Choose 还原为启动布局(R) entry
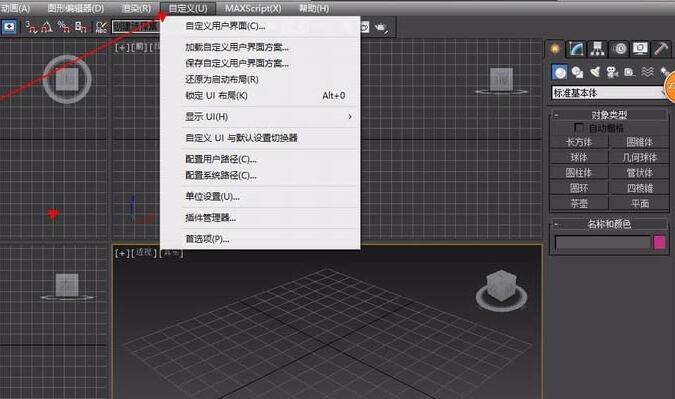Image resolution: width=675 pixels, height=399 pixels. [260, 79]
